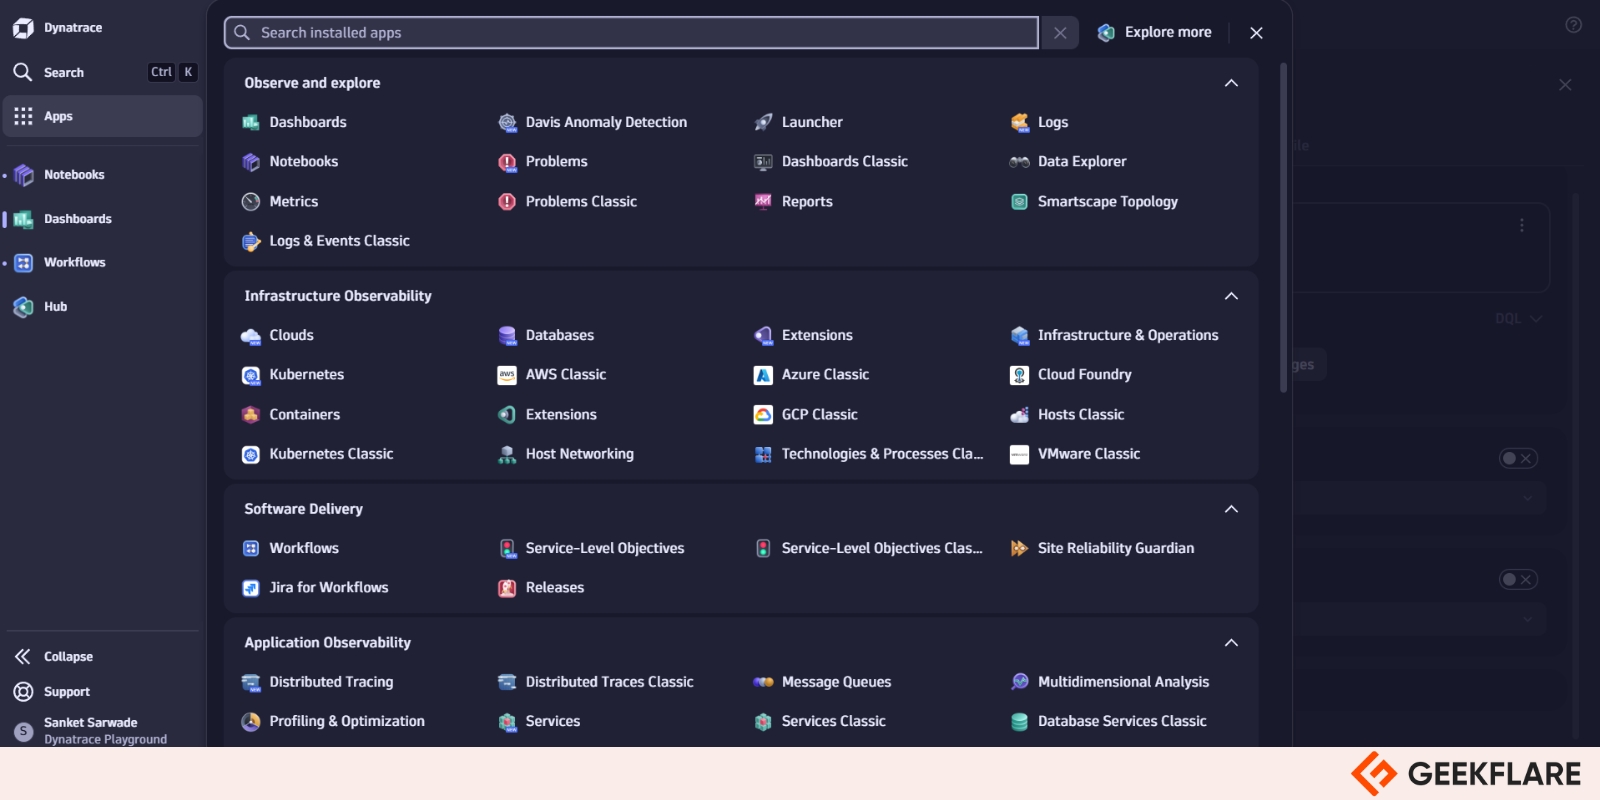Open the Smartscape Topology icon
Viewport: 1600px width, 800px height.
pyautogui.click(x=1019, y=202)
